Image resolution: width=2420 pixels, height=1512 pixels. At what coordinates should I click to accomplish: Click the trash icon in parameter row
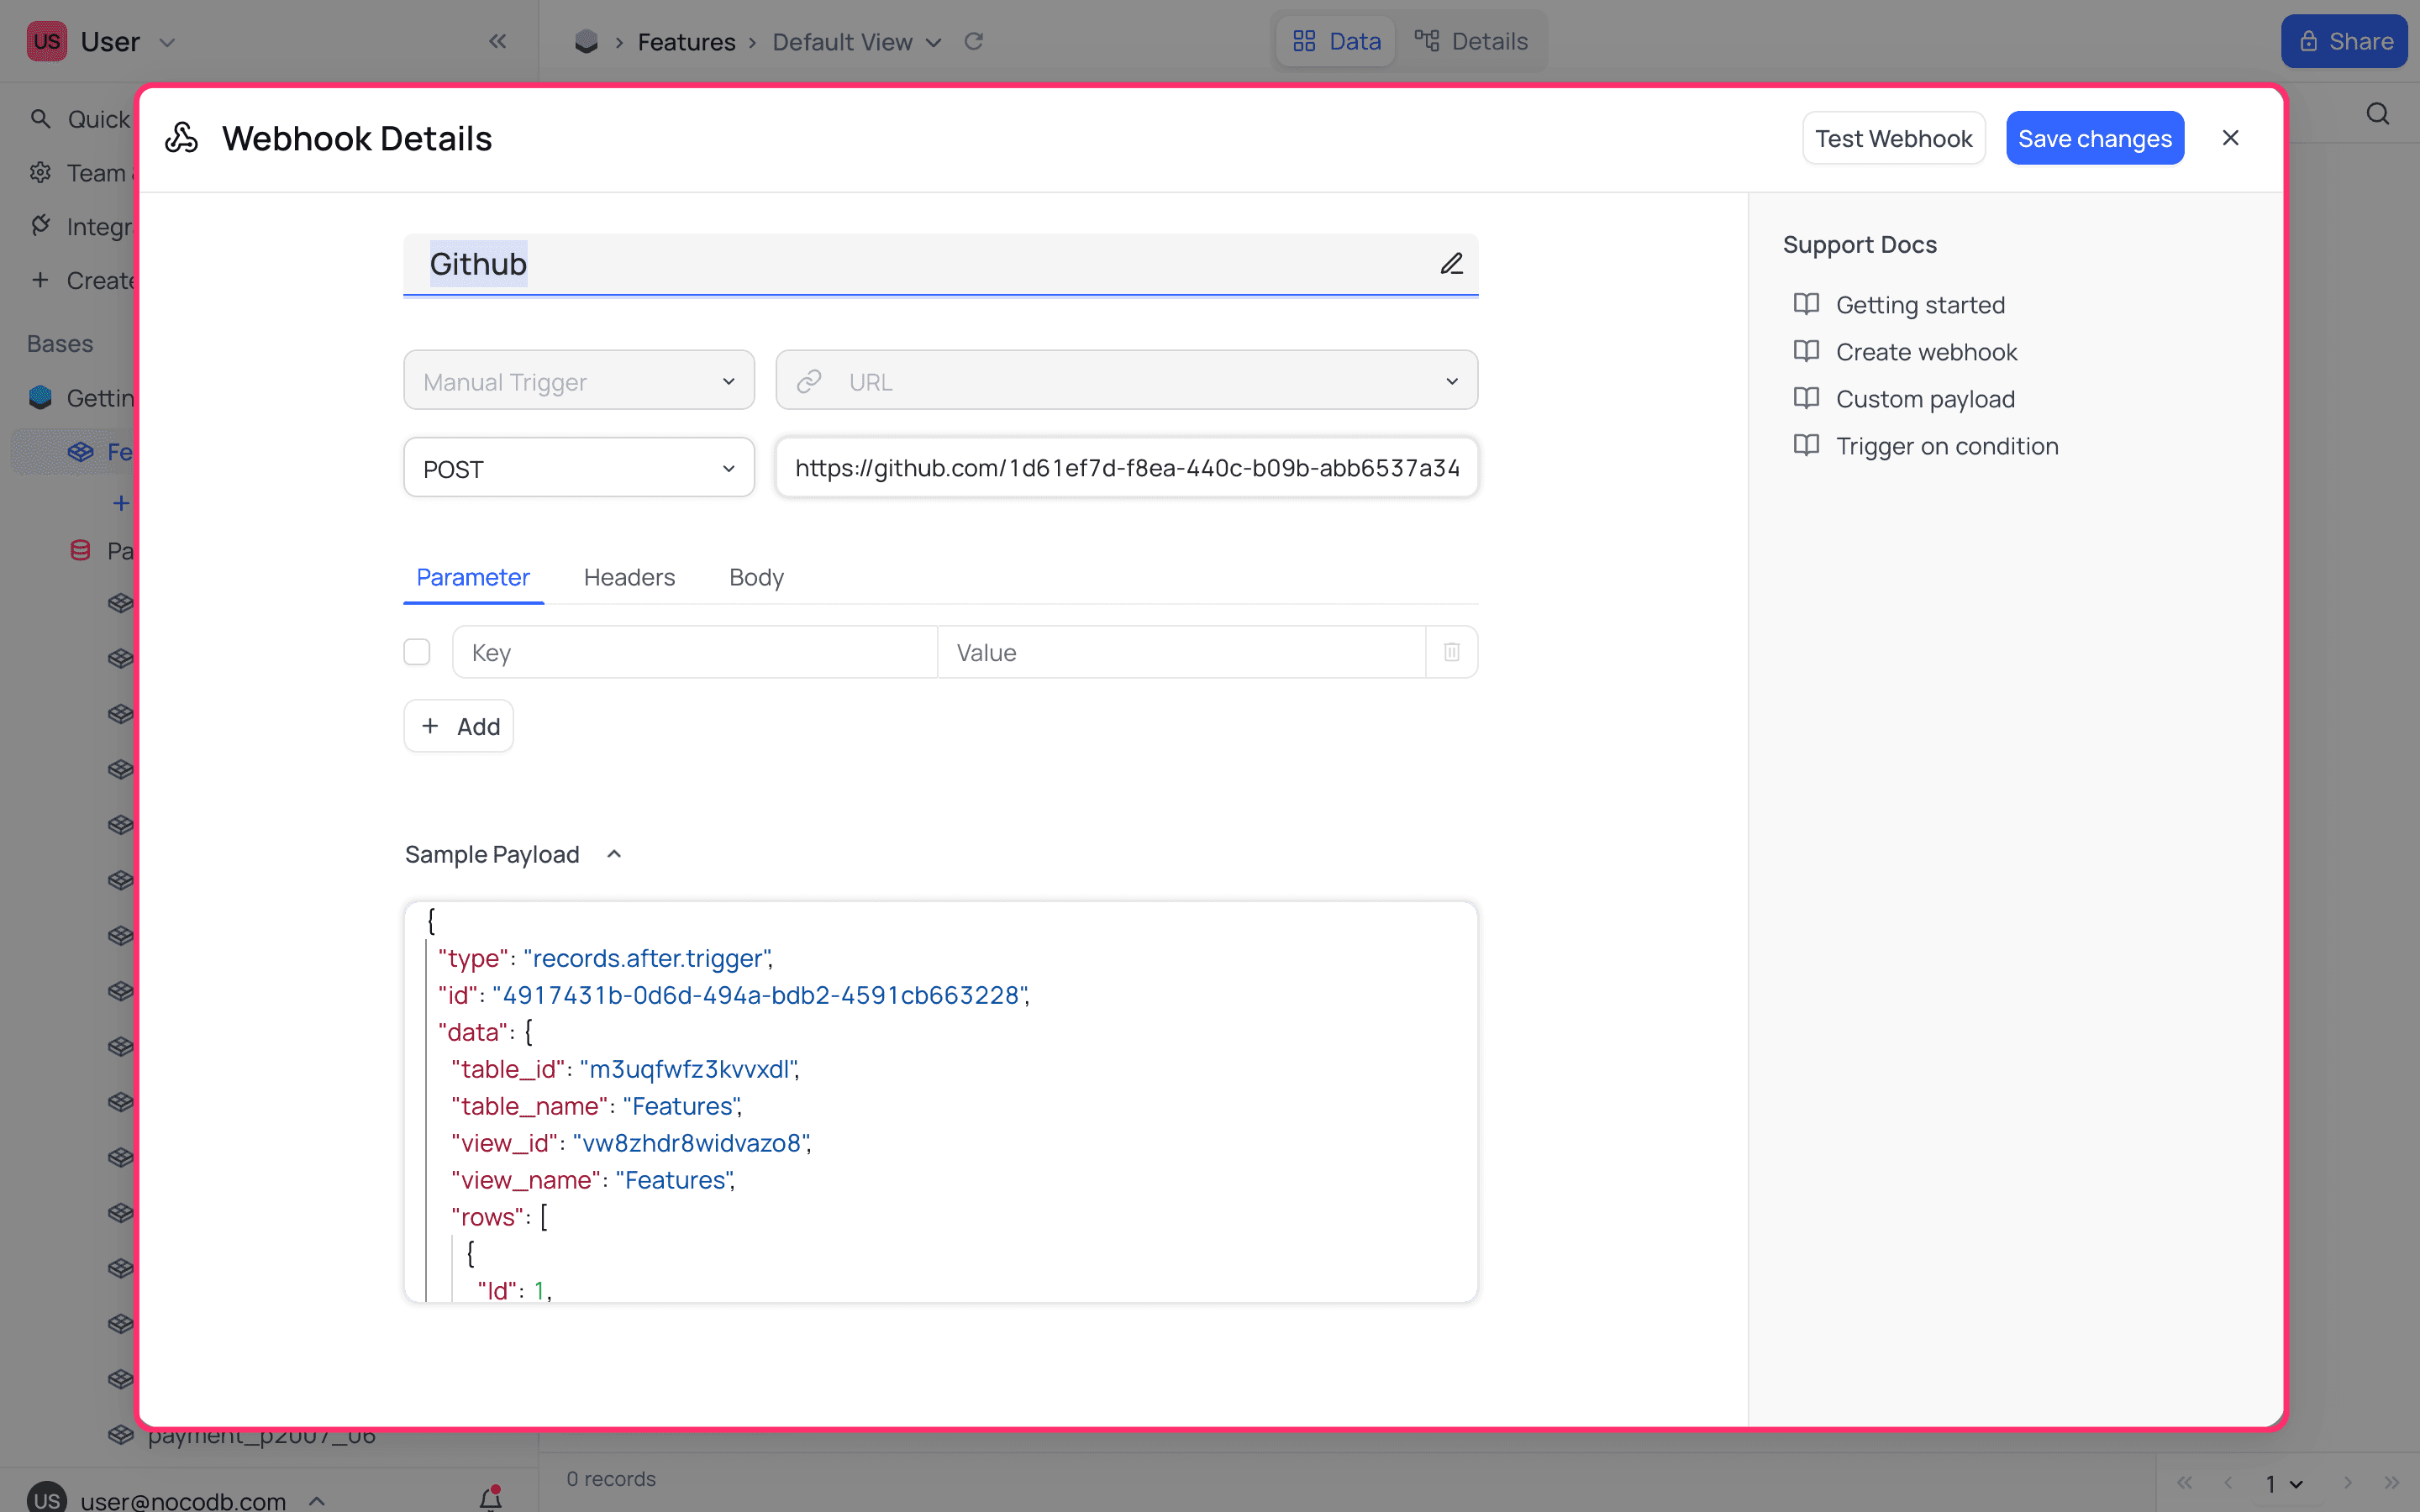click(1451, 652)
